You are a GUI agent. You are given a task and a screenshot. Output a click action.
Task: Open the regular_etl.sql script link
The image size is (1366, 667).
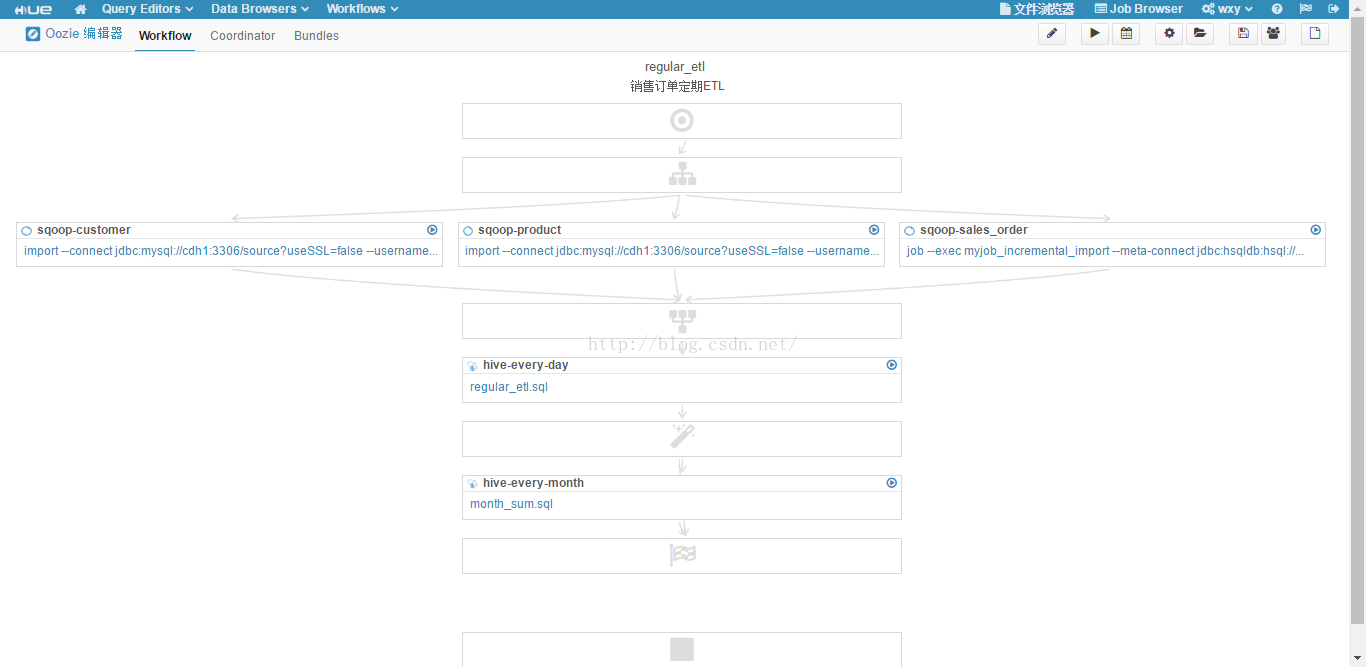pyautogui.click(x=509, y=387)
